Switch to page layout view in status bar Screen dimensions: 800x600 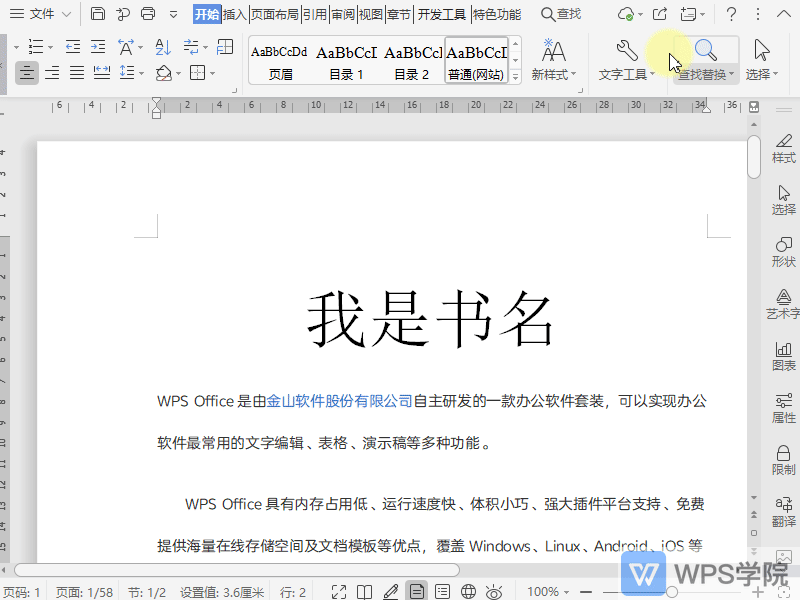416,592
